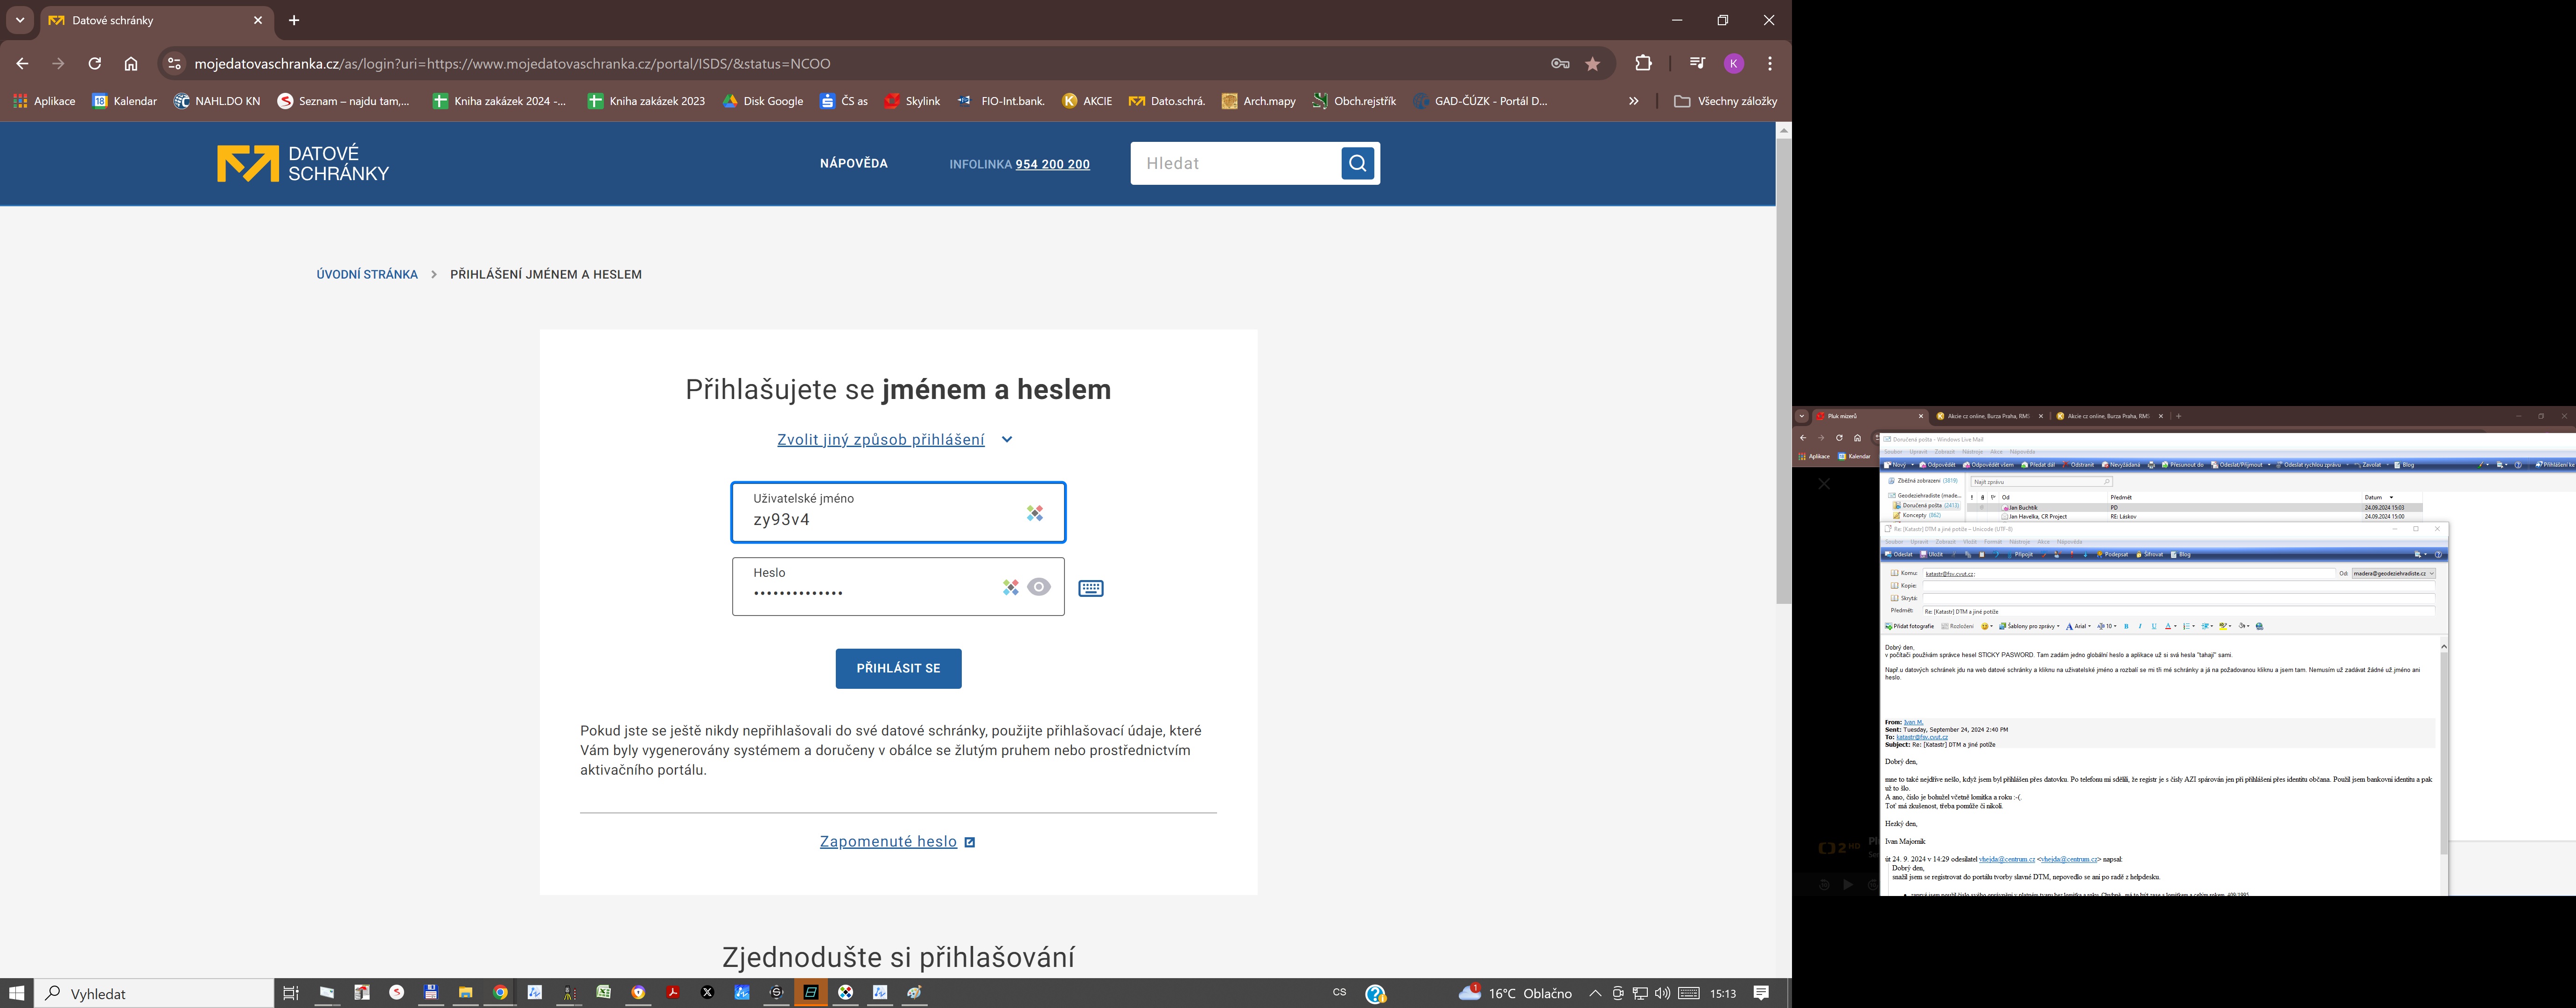The image size is (2576, 1008).
Task: Click password manager icon in username field
Action: (x=1034, y=513)
